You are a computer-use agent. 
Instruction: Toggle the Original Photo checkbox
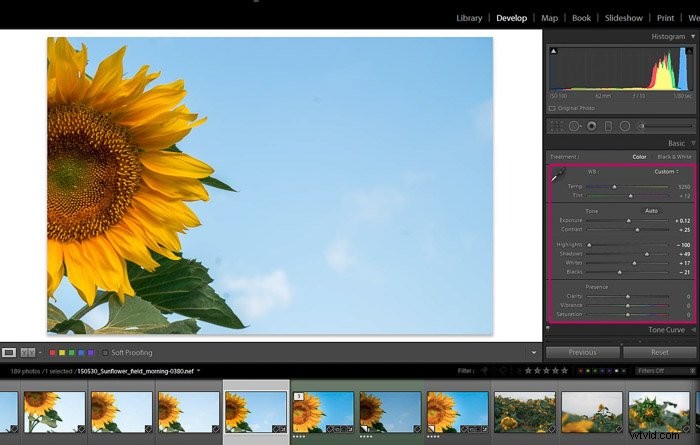point(552,108)
